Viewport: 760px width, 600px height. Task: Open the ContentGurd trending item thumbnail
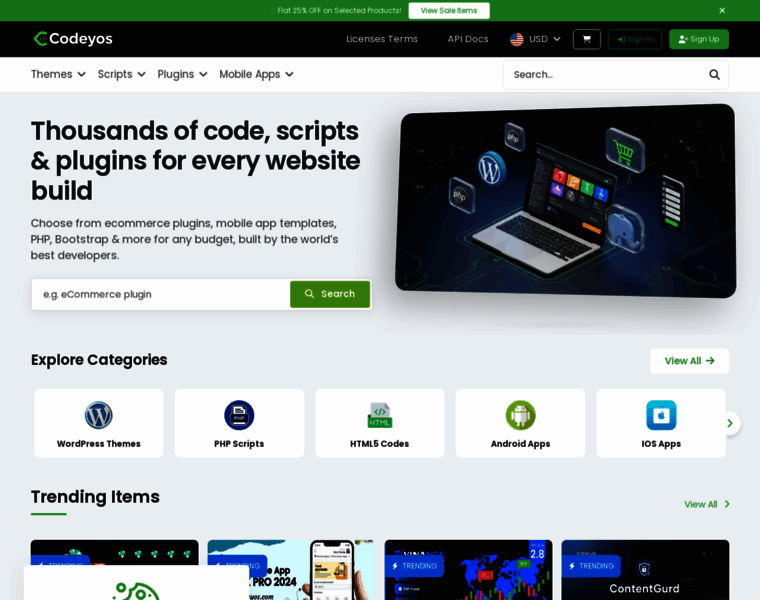645,570
